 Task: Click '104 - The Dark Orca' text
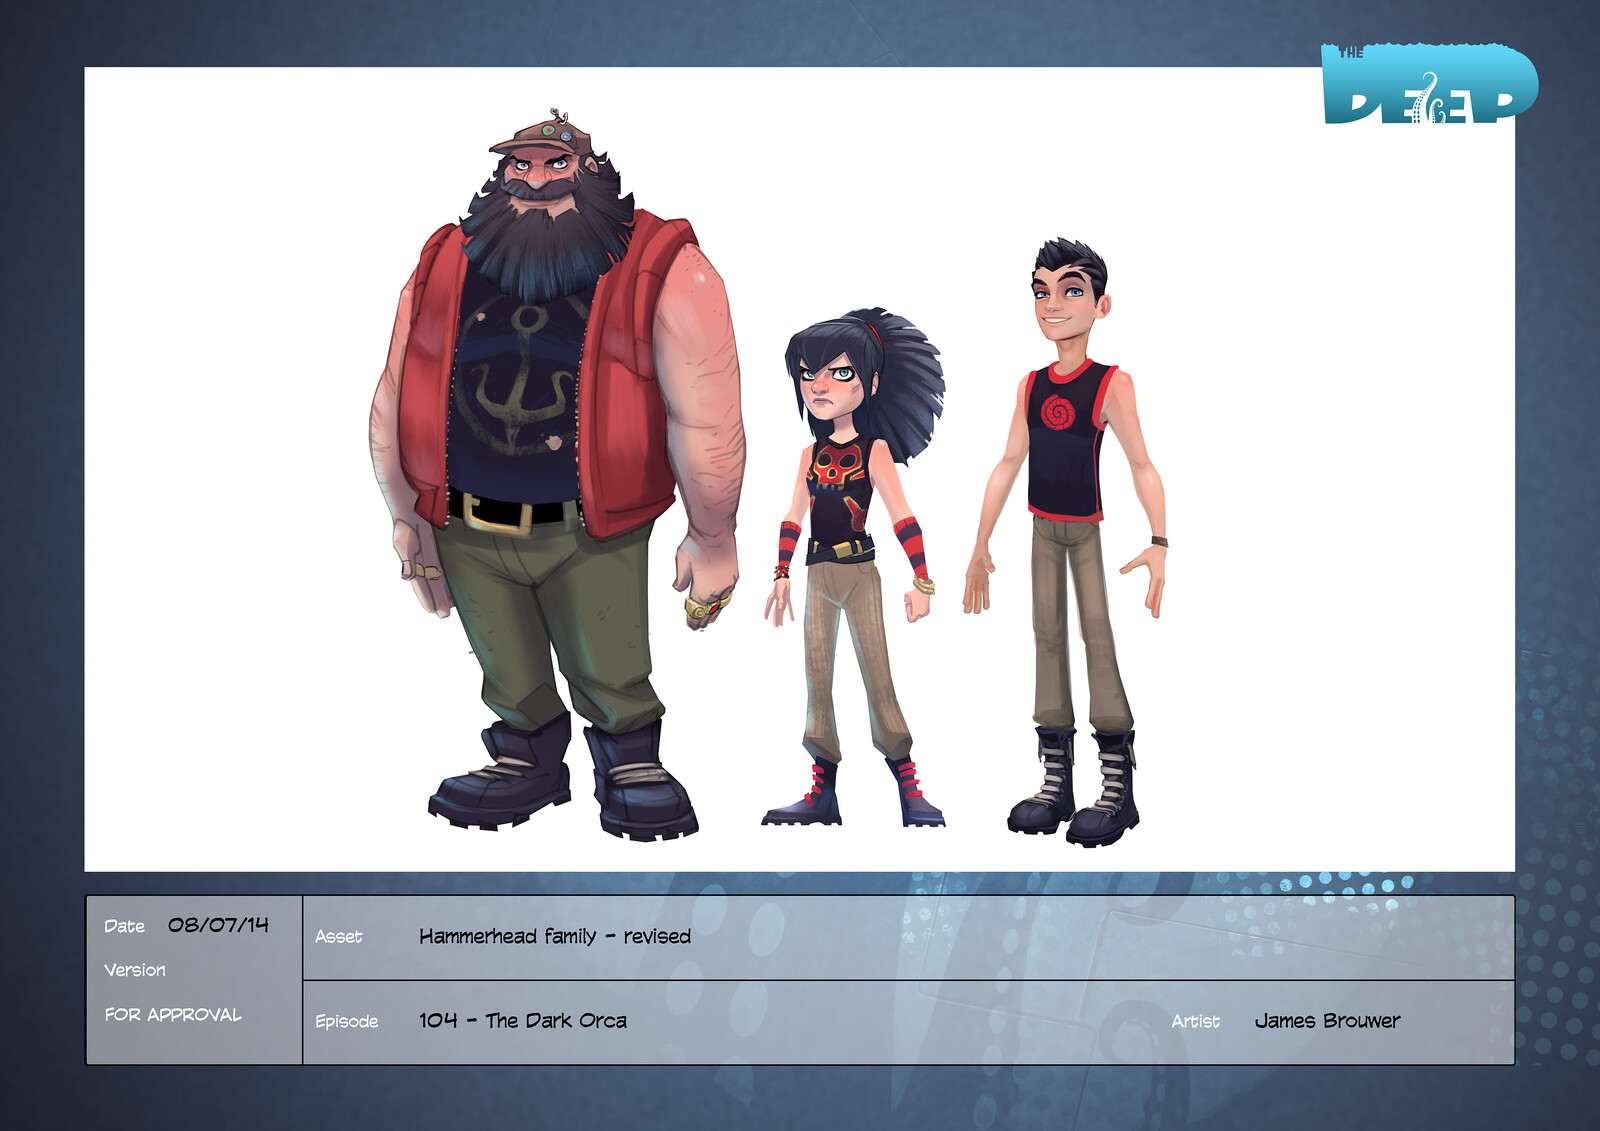[x=523, y=1020]
